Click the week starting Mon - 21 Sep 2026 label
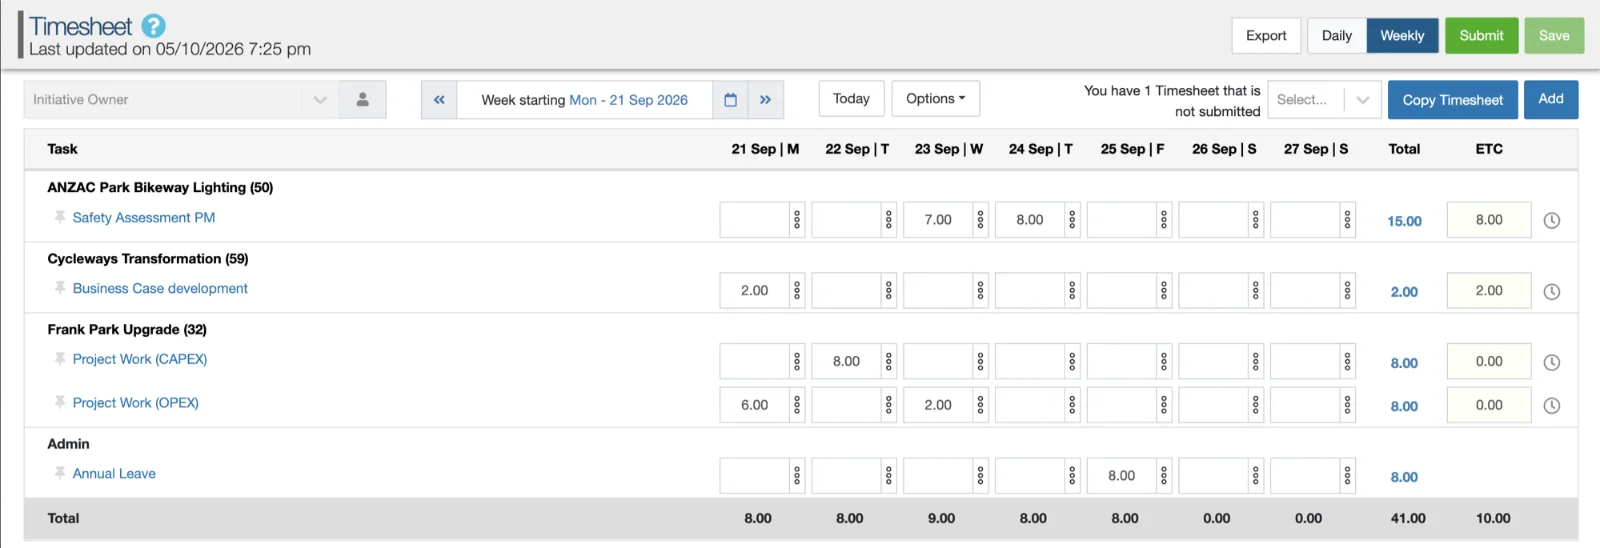The width and height of the screenshot is (1600, 548). point(585,100)
